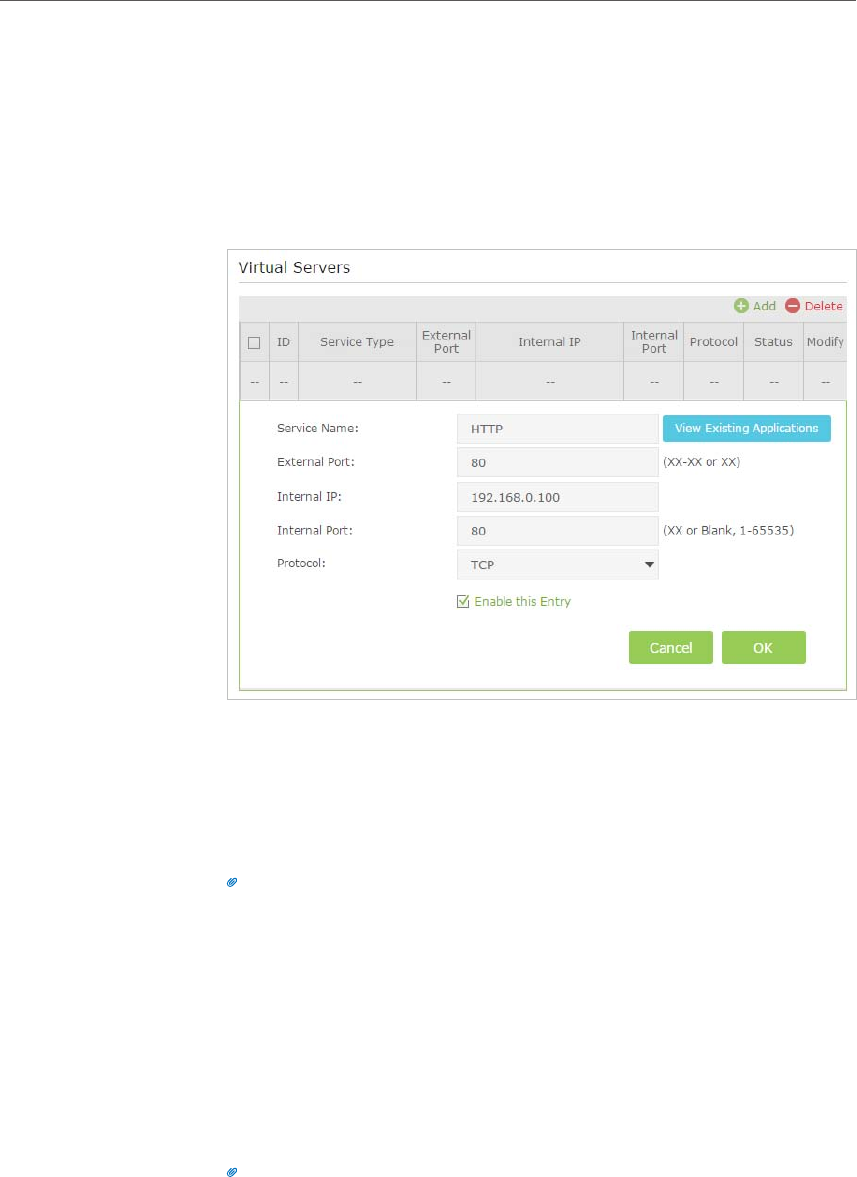Image resolution: width=857 pixels, height=1177 pixels.
Task: Focus the Service Name field with HTTP
Action: [558, 429]
